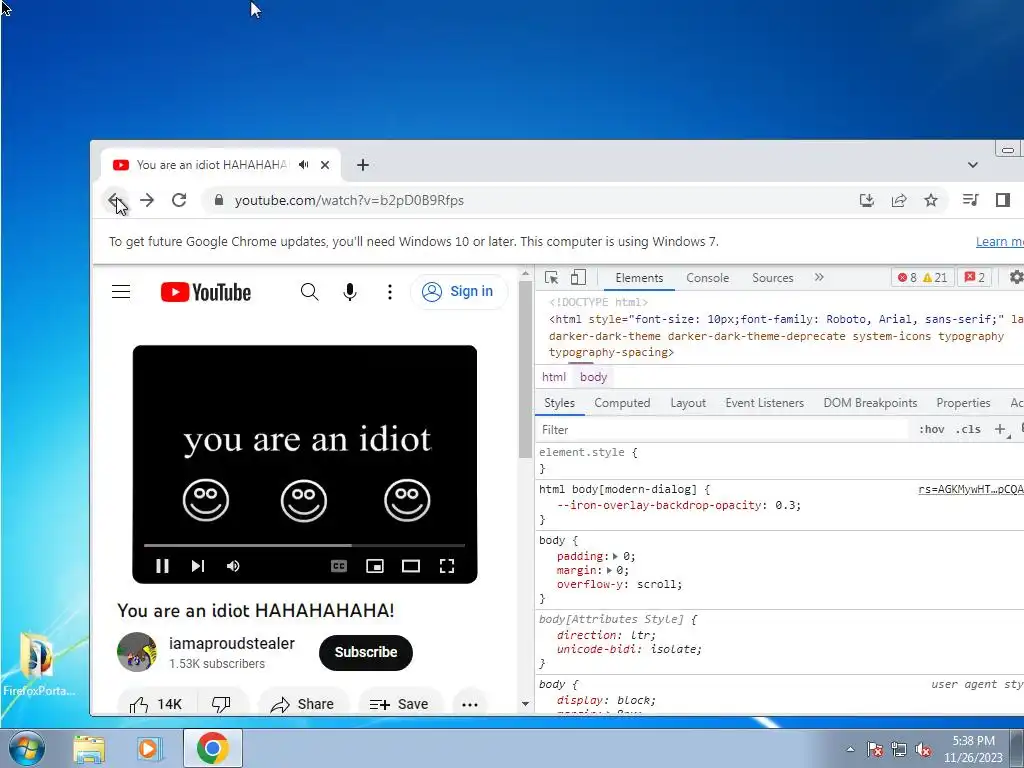Mute the video player volume
Viewport: 1024px width, 768px height.
point(233,566)
